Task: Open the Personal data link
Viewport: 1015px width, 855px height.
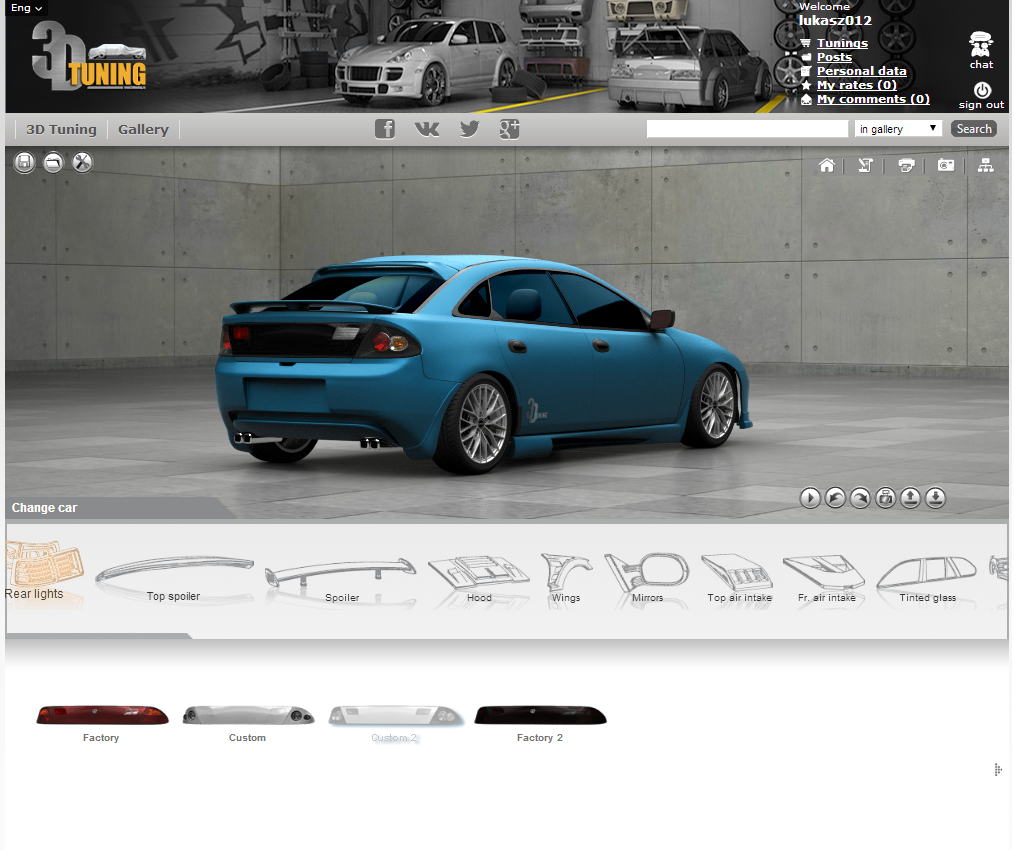Action: pos(861,71)
